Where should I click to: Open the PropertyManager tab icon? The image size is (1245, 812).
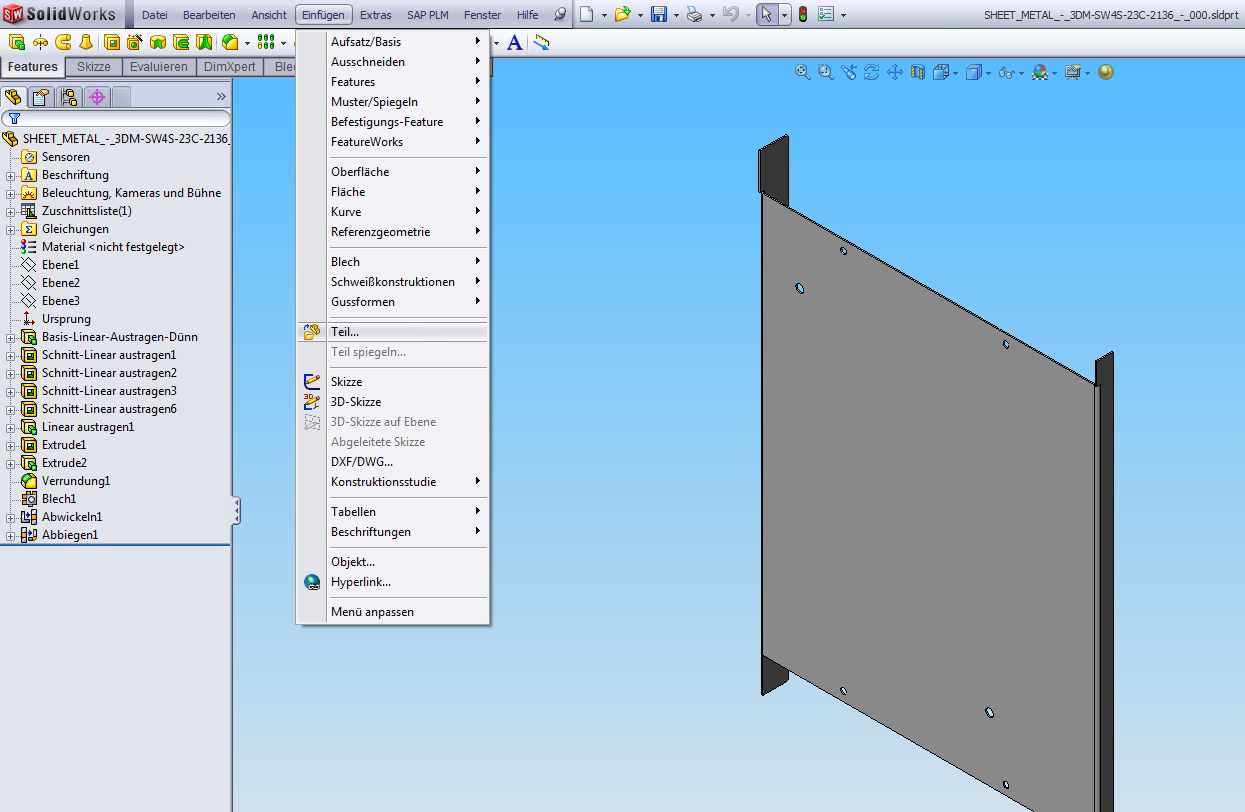point(40,97)
